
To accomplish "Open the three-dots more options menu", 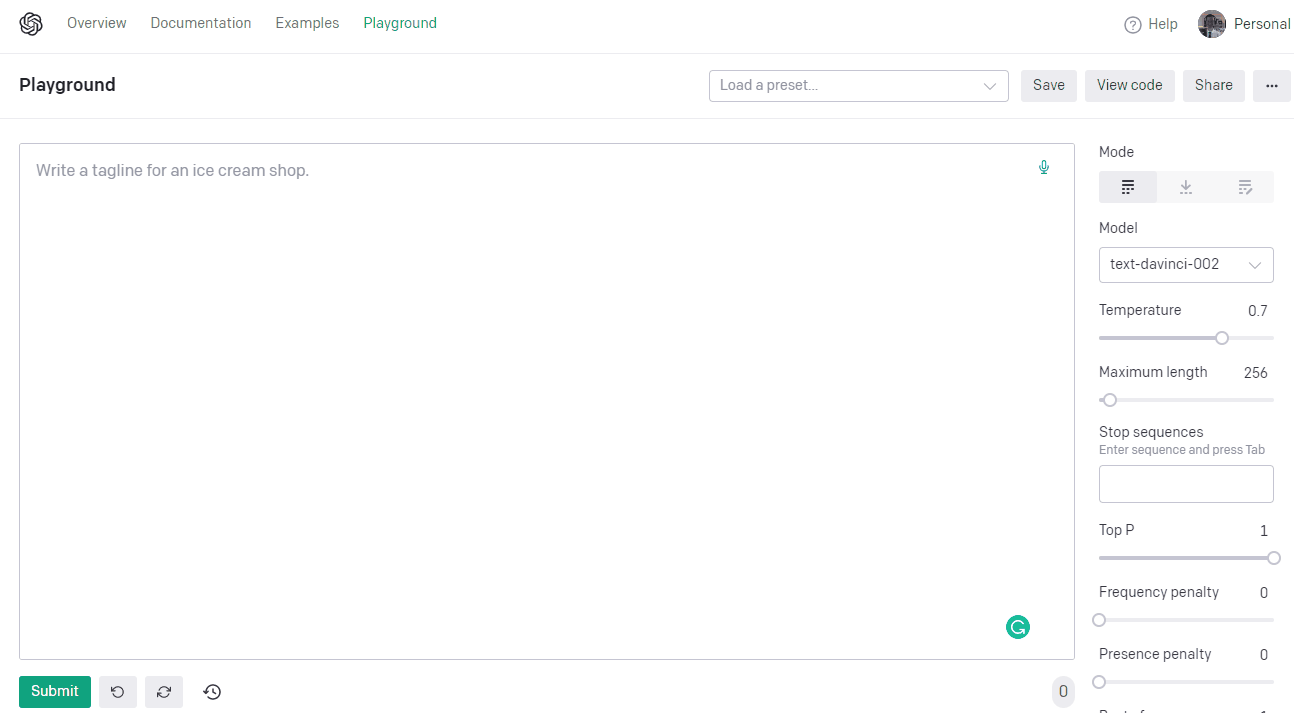I will pyautogui.click(x=1272, y=86).
